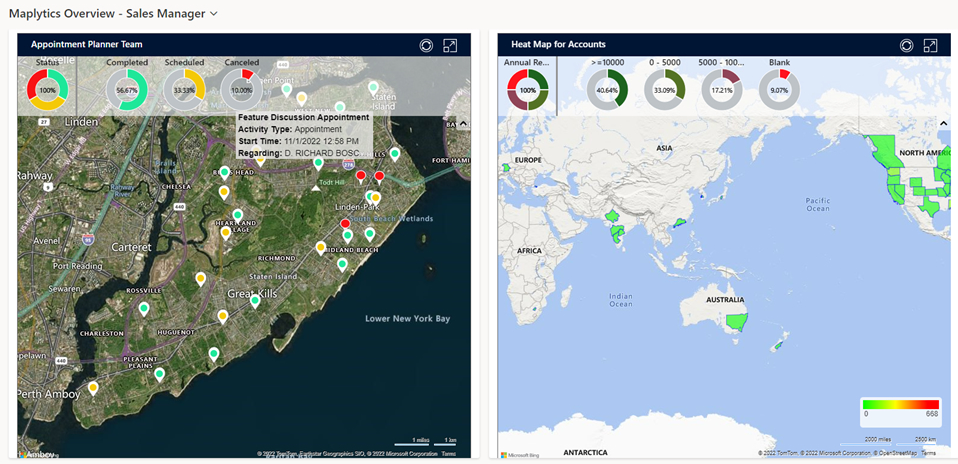This screenshot has width=958, height=464.
Task: Select the Completed 56.67% donut chart
Action: 127,89
